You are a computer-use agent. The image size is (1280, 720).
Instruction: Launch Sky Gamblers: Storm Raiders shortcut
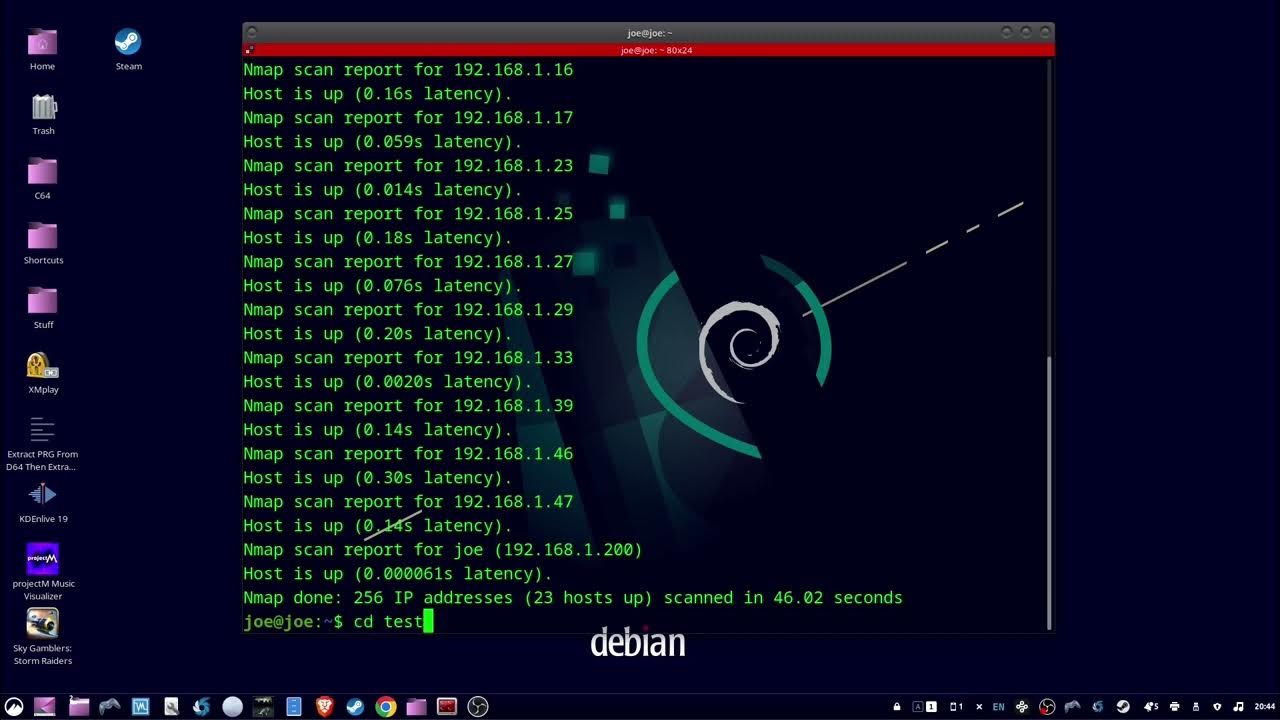coord(43,637)
